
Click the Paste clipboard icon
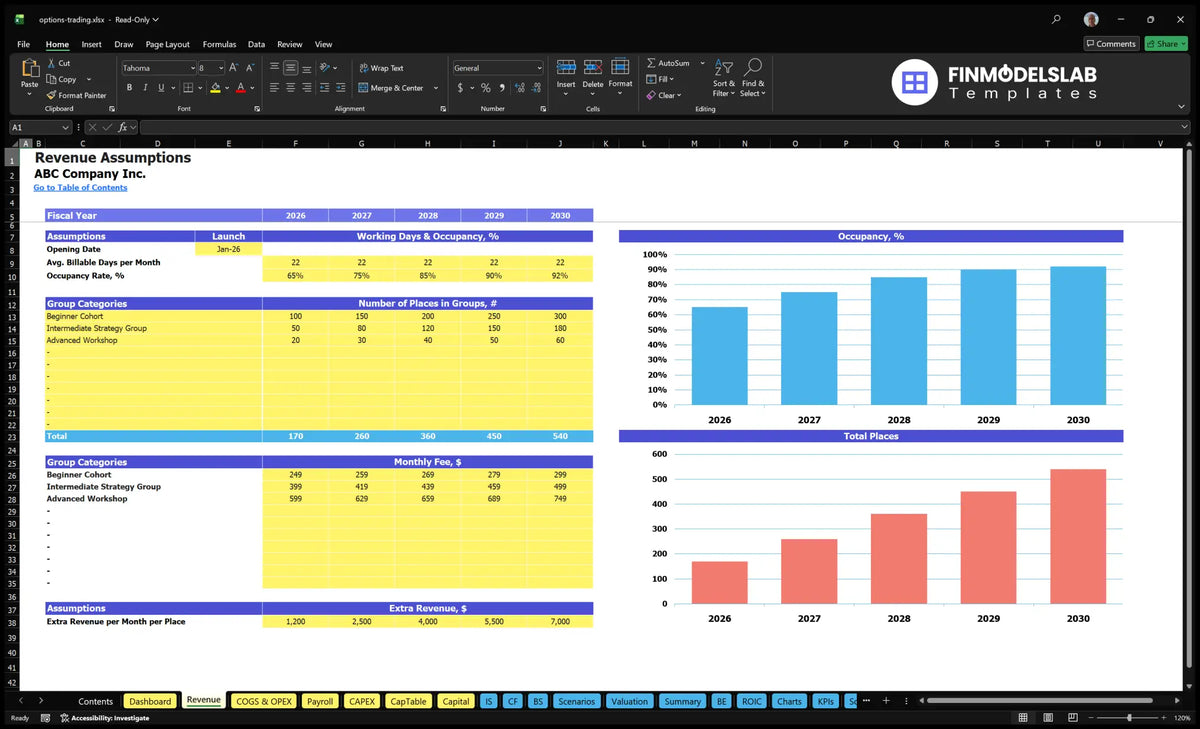coord(29,69)
